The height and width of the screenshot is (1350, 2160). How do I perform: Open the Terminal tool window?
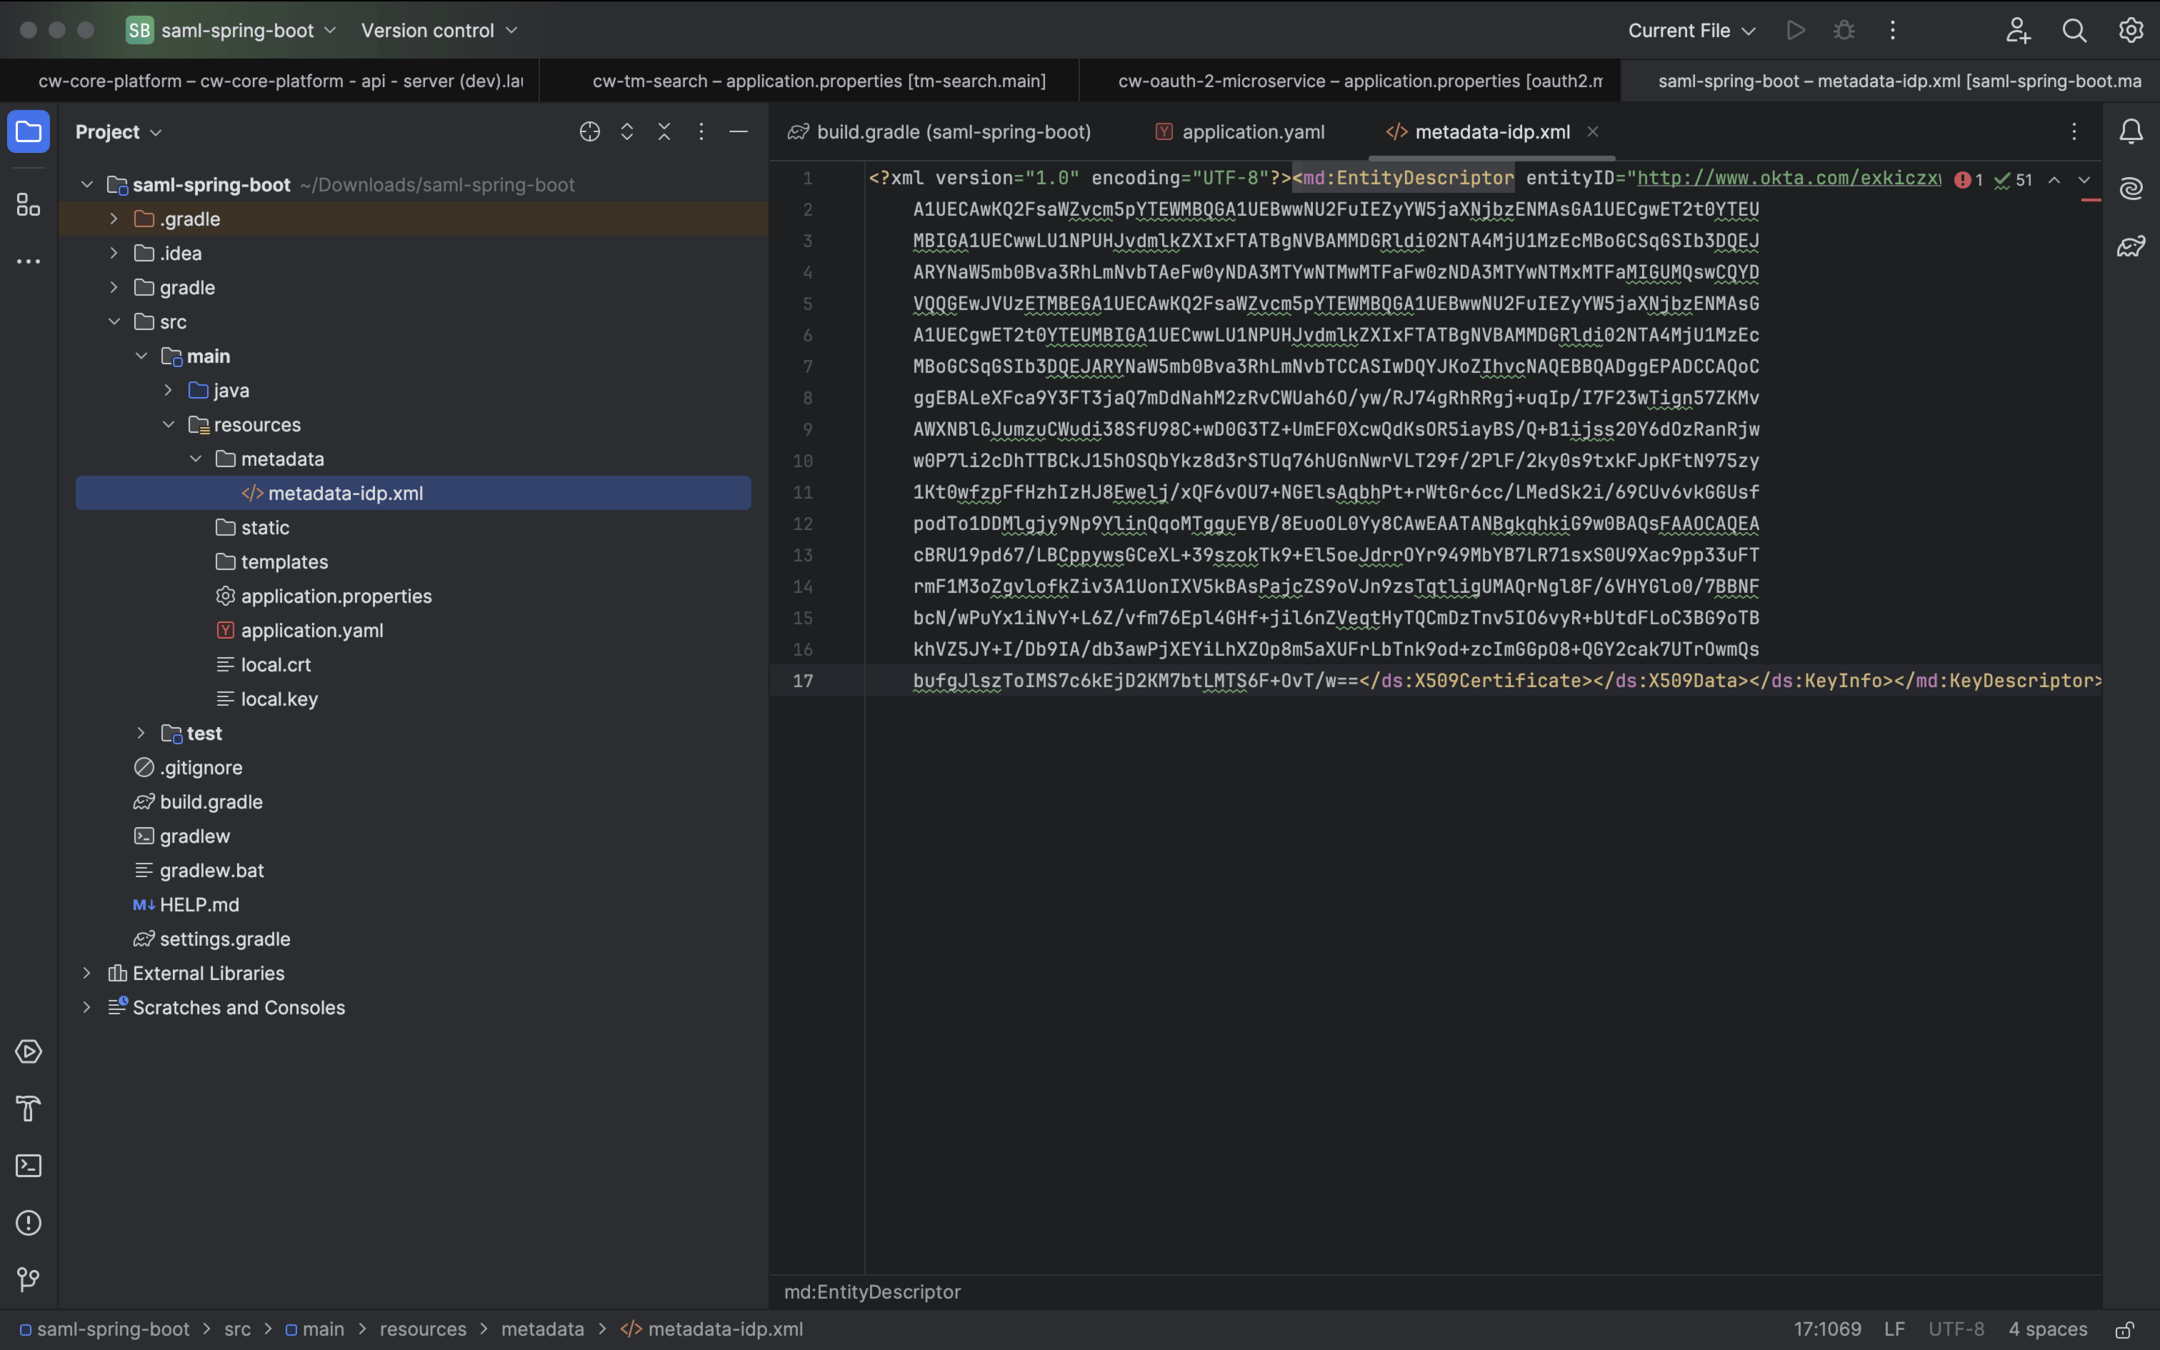(28, 1166)
